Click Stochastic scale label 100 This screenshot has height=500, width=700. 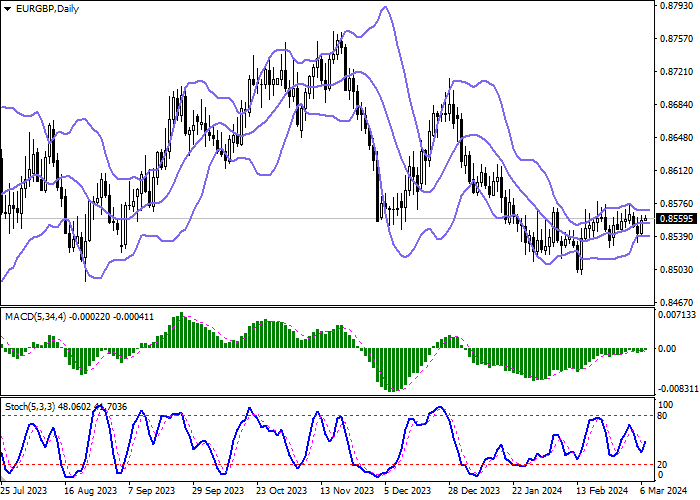(x=666, y=405)
